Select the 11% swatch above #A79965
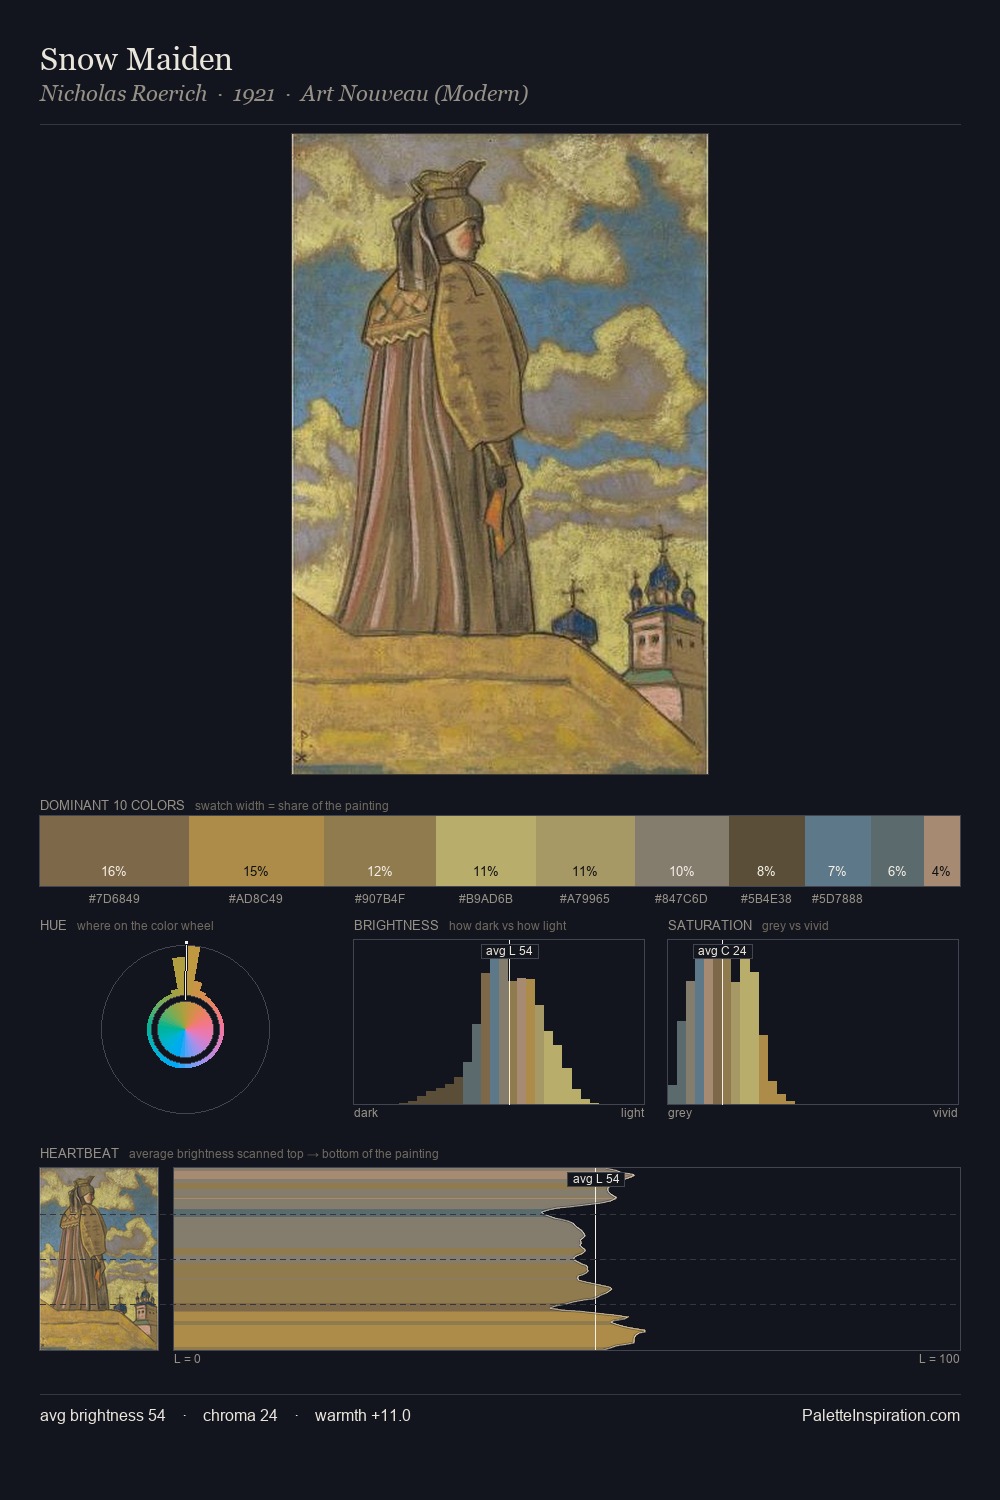This screenshot has height=1500, width=1000. click(585, 851)
